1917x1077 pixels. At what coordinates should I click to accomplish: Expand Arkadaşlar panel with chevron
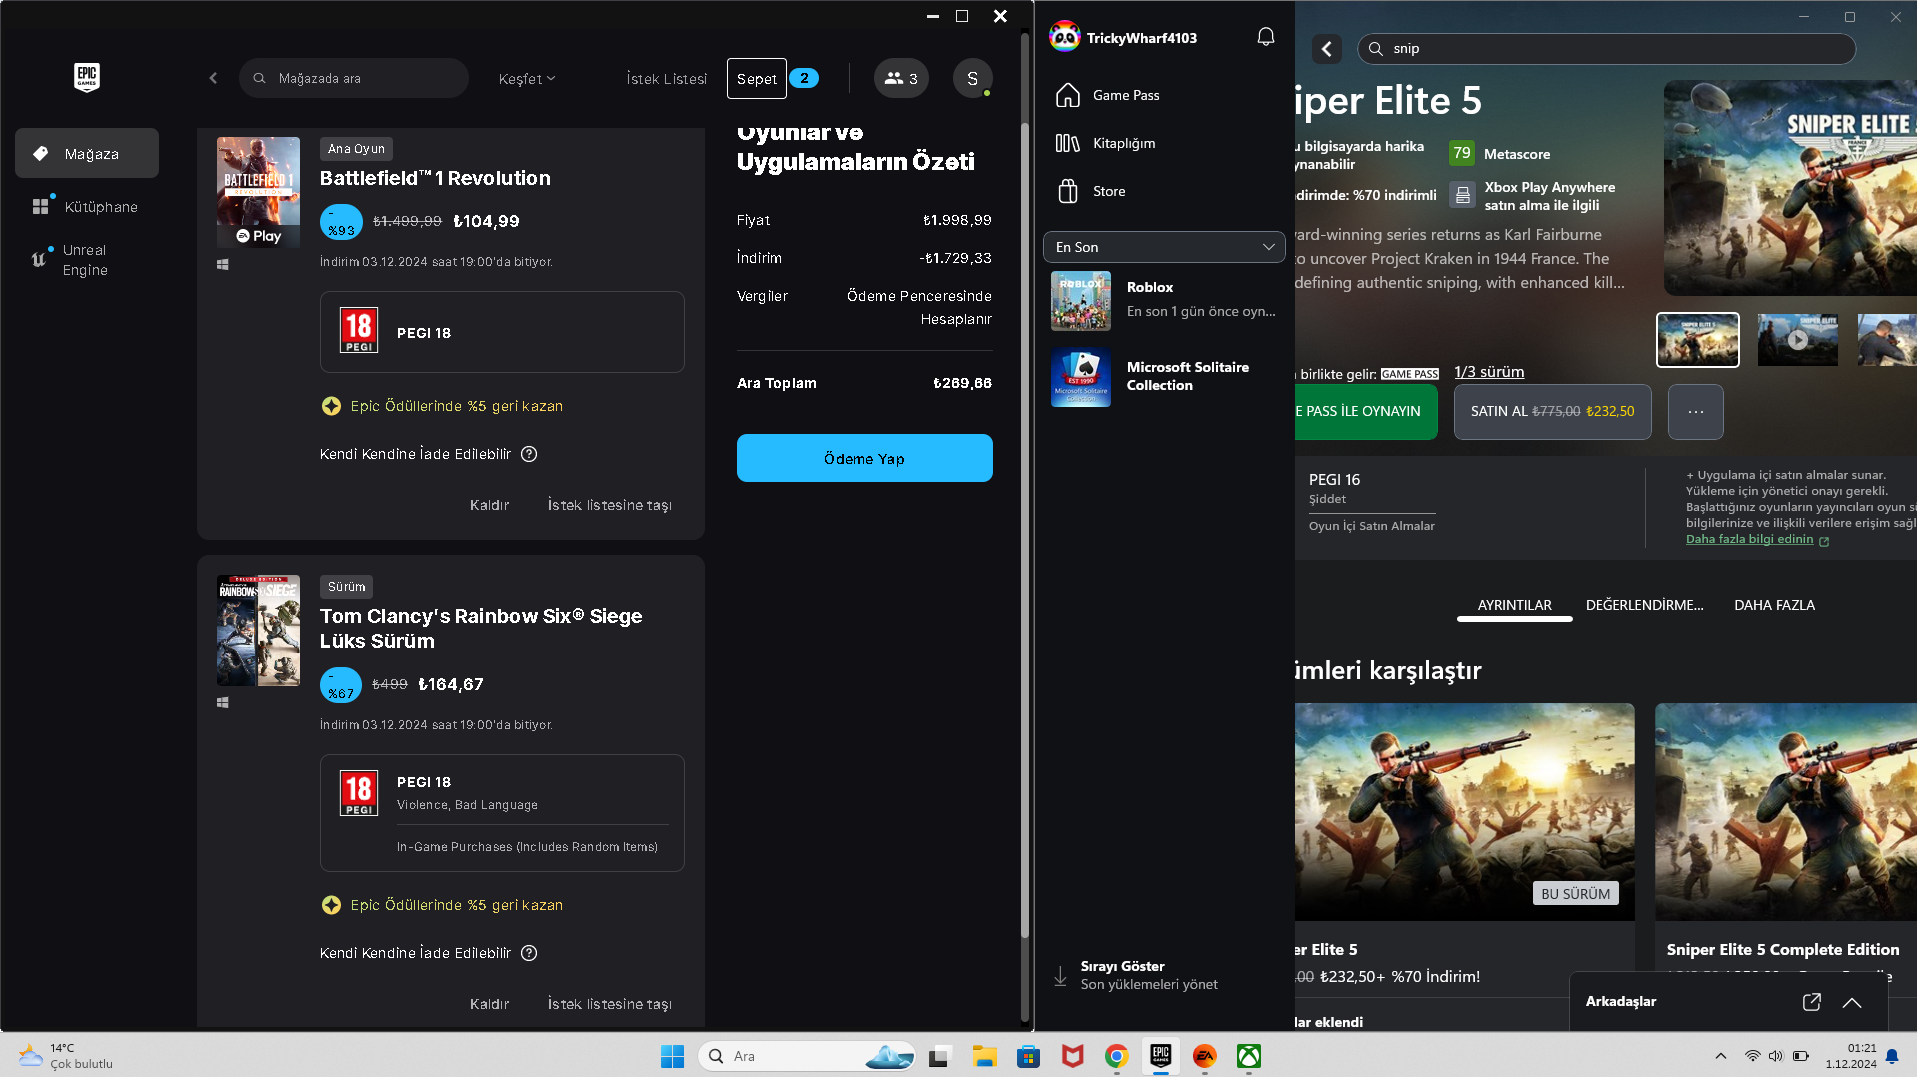[1851, 1001]
